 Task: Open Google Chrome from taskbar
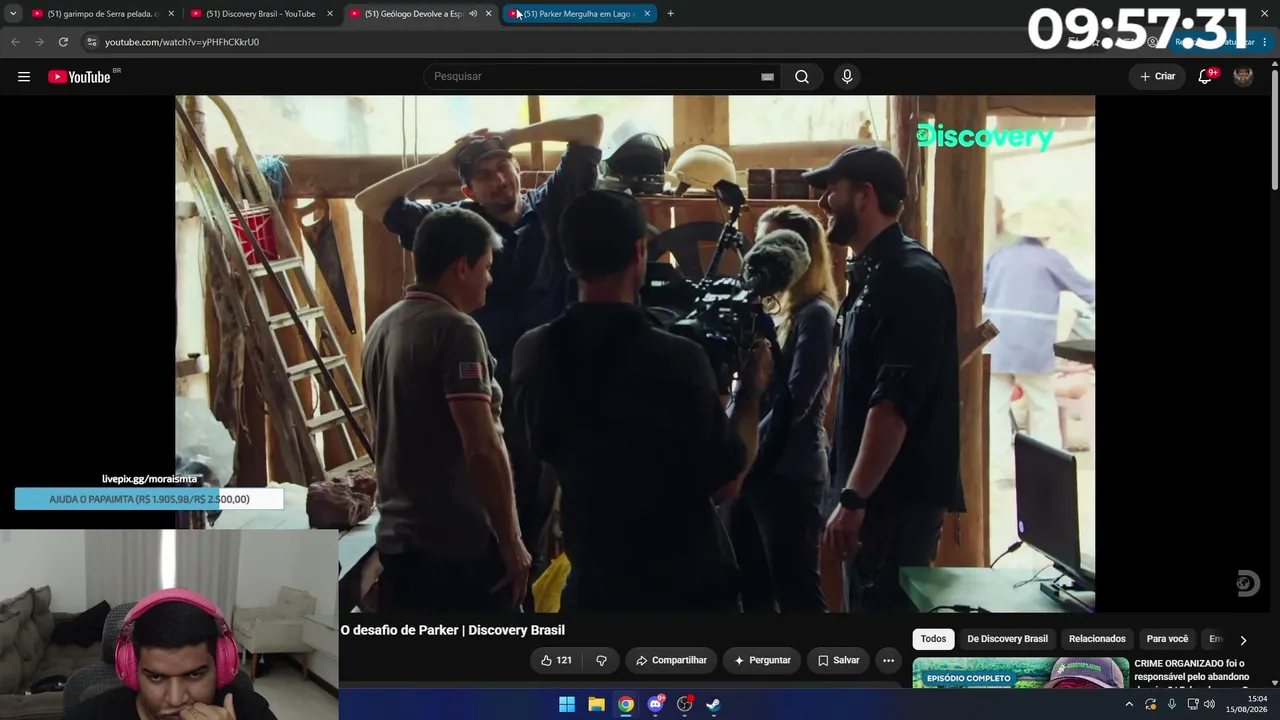click(x=625, y=704)
